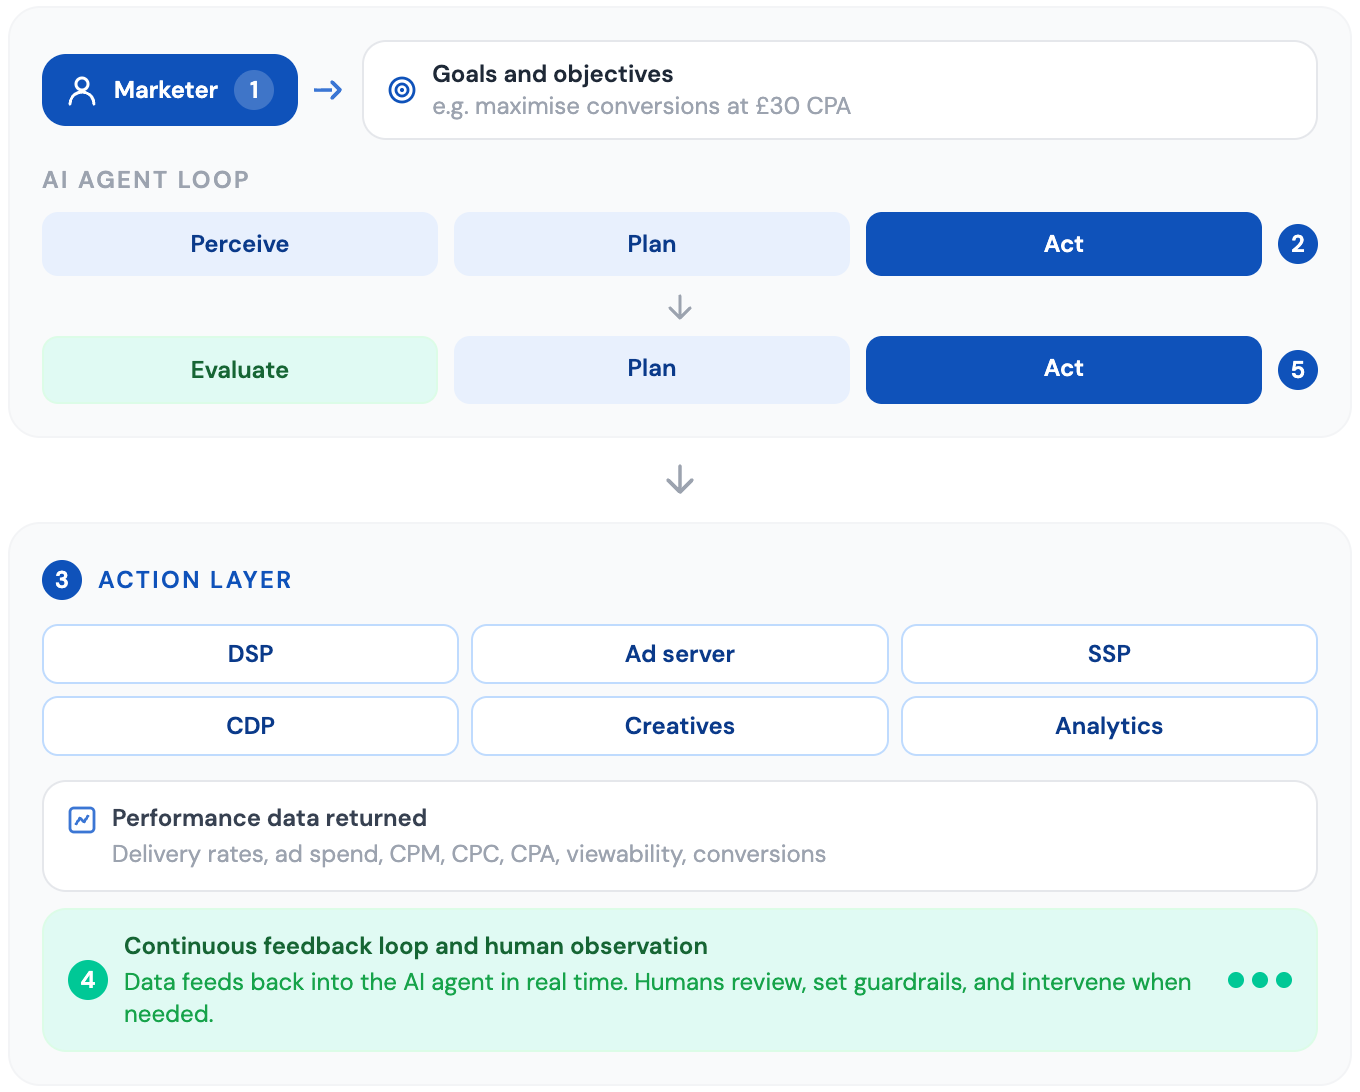Viewport: 1360px width, 1092px height.
Task: Click the Plan block next to Perceive
Action: click(x=652, y=244)
